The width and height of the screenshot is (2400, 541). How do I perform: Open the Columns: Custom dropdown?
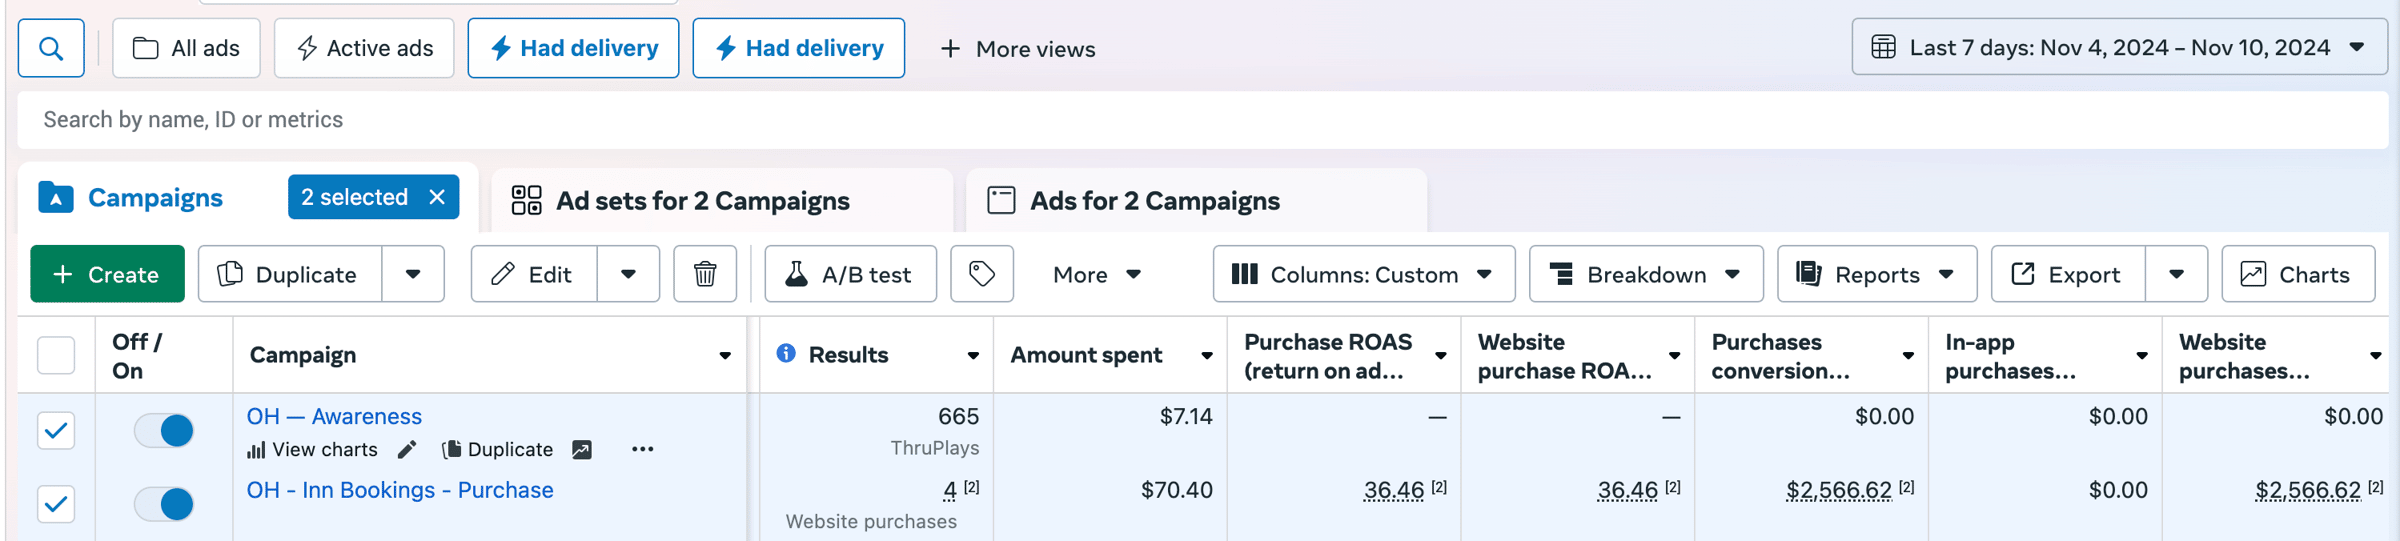coord(1363,274)
